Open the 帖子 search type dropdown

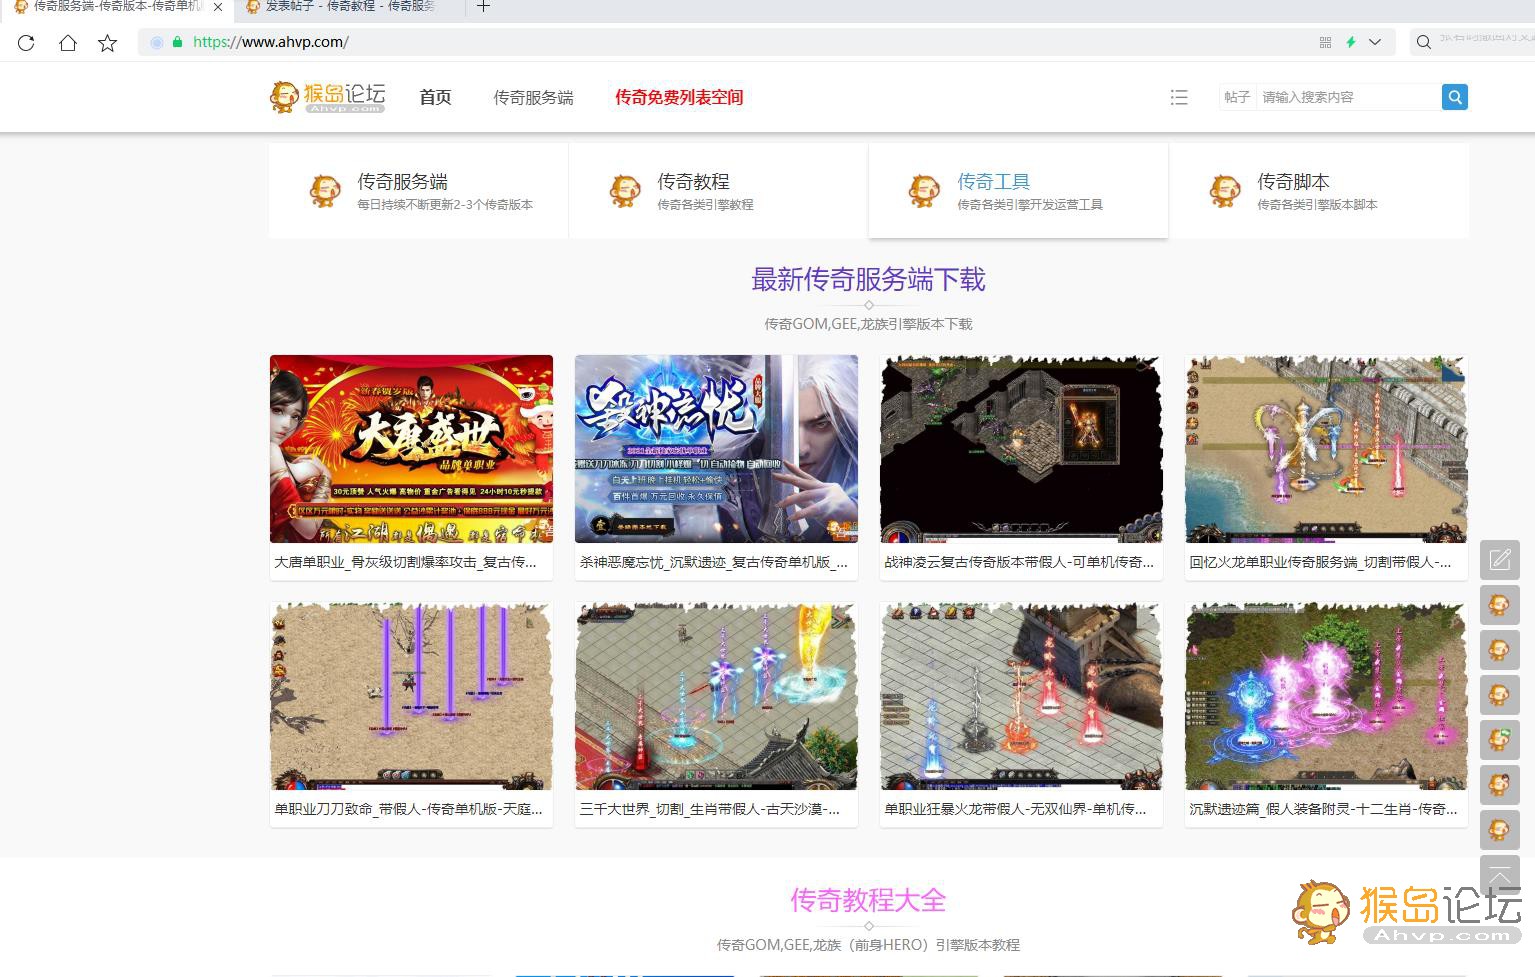point(1237,97)
